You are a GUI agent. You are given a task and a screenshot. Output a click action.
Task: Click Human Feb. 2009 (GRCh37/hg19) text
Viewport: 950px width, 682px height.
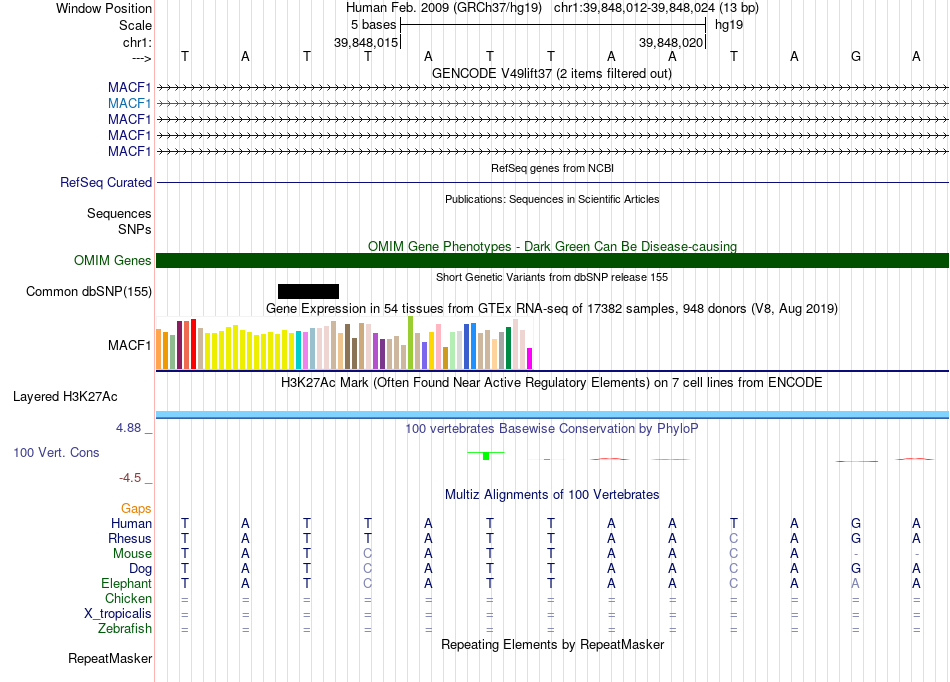click(x=446, y=8)
